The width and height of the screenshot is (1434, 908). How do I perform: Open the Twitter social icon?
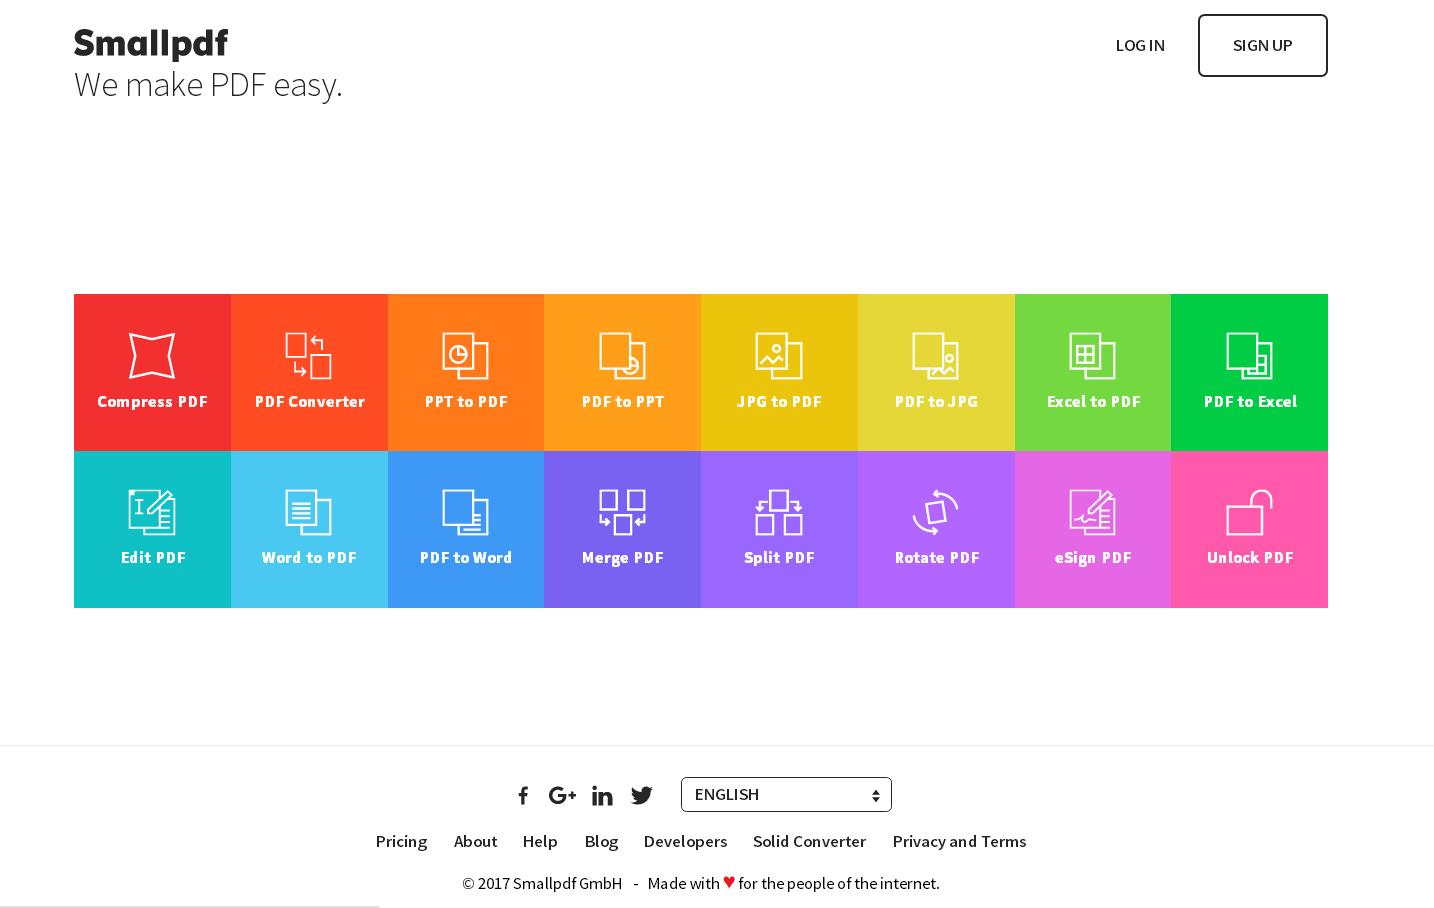642,795
